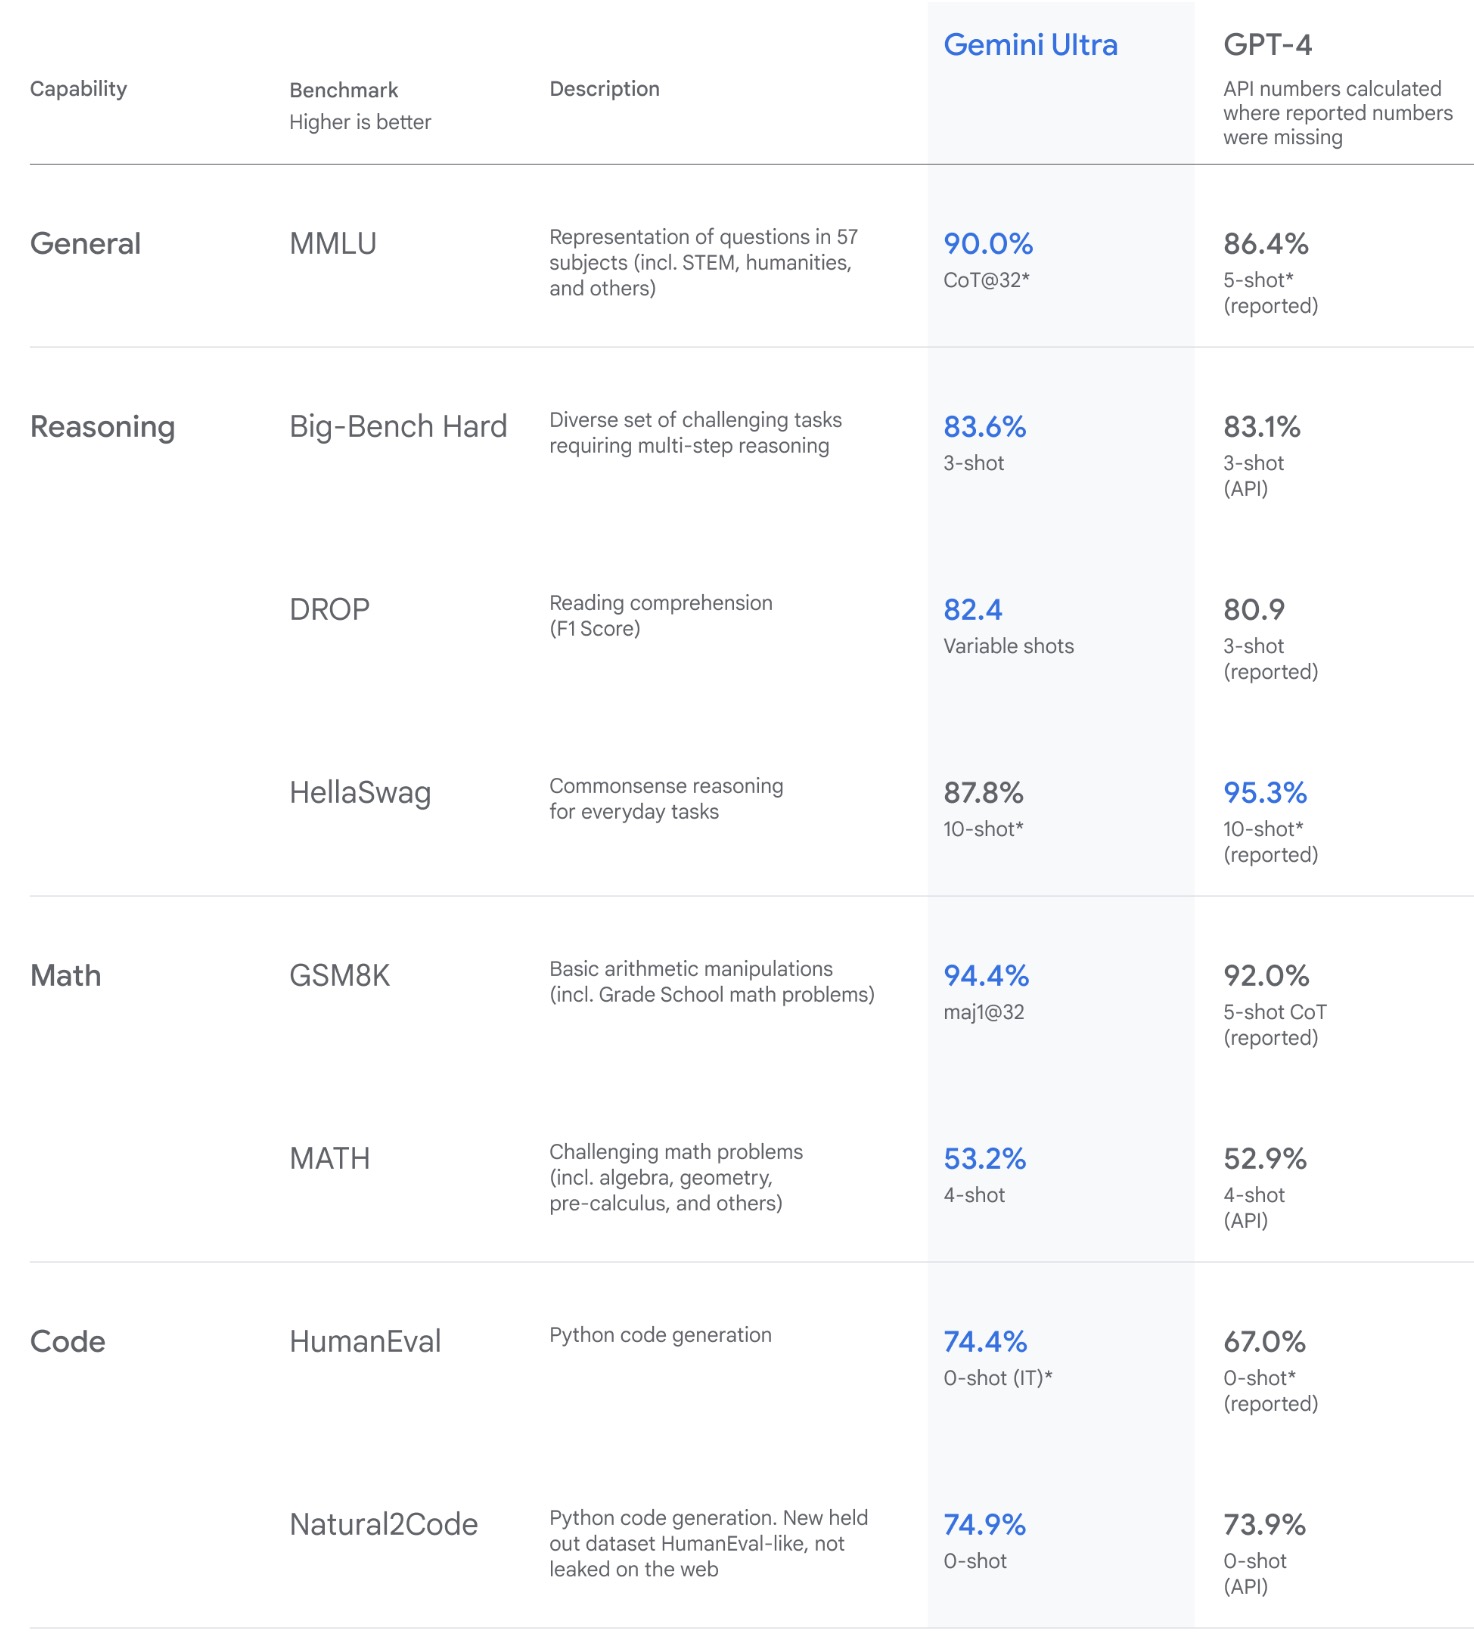This screenshot has width=1474, height=1632.
Task: Select the Natural2Code benchmark label
Action: coord(383,1524)
